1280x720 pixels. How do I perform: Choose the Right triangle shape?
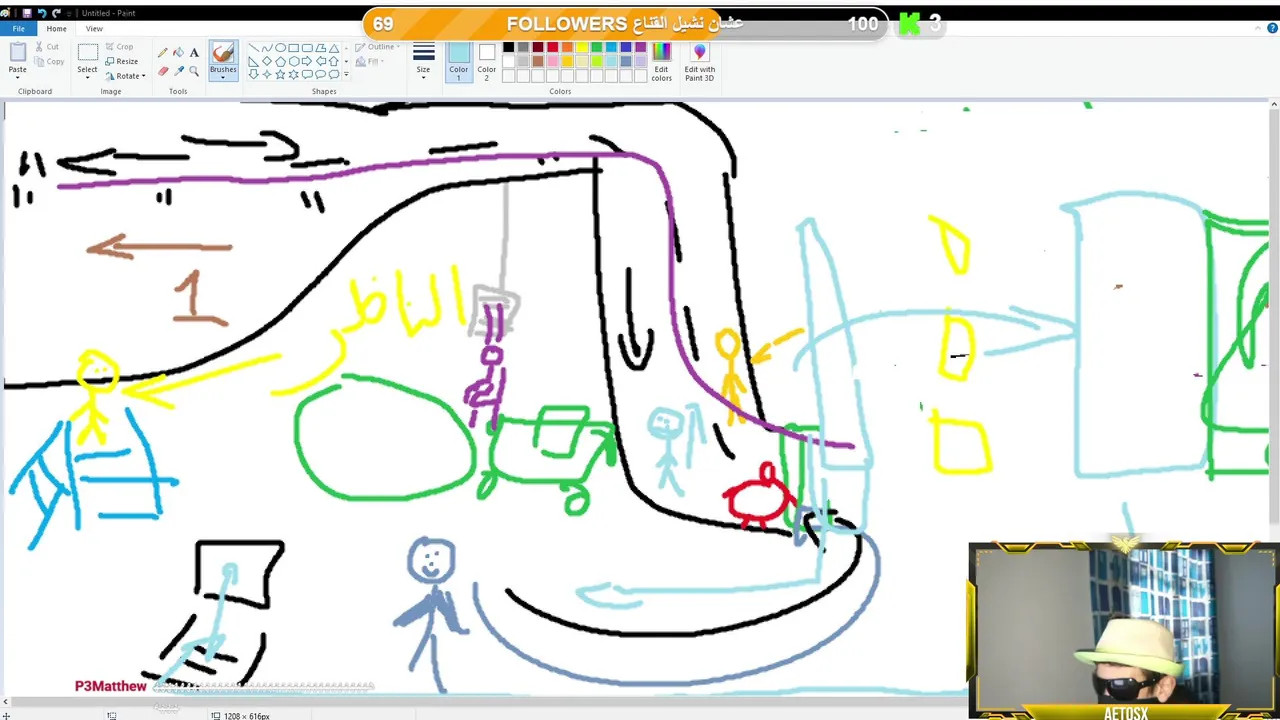[x=253, y=61]
